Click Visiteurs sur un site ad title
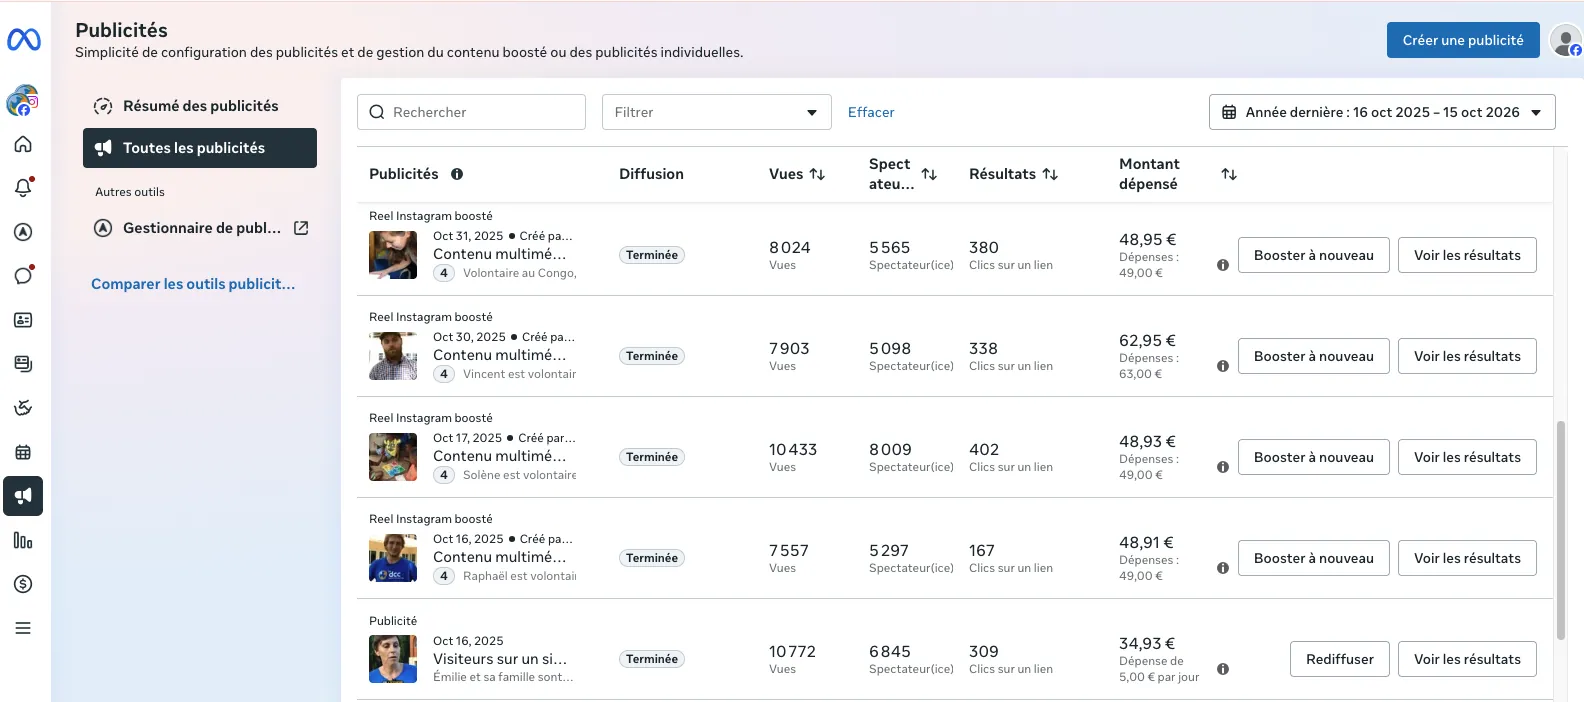Image resolution: width=1584 pixels, height=702 pixels. click(500, 659)
